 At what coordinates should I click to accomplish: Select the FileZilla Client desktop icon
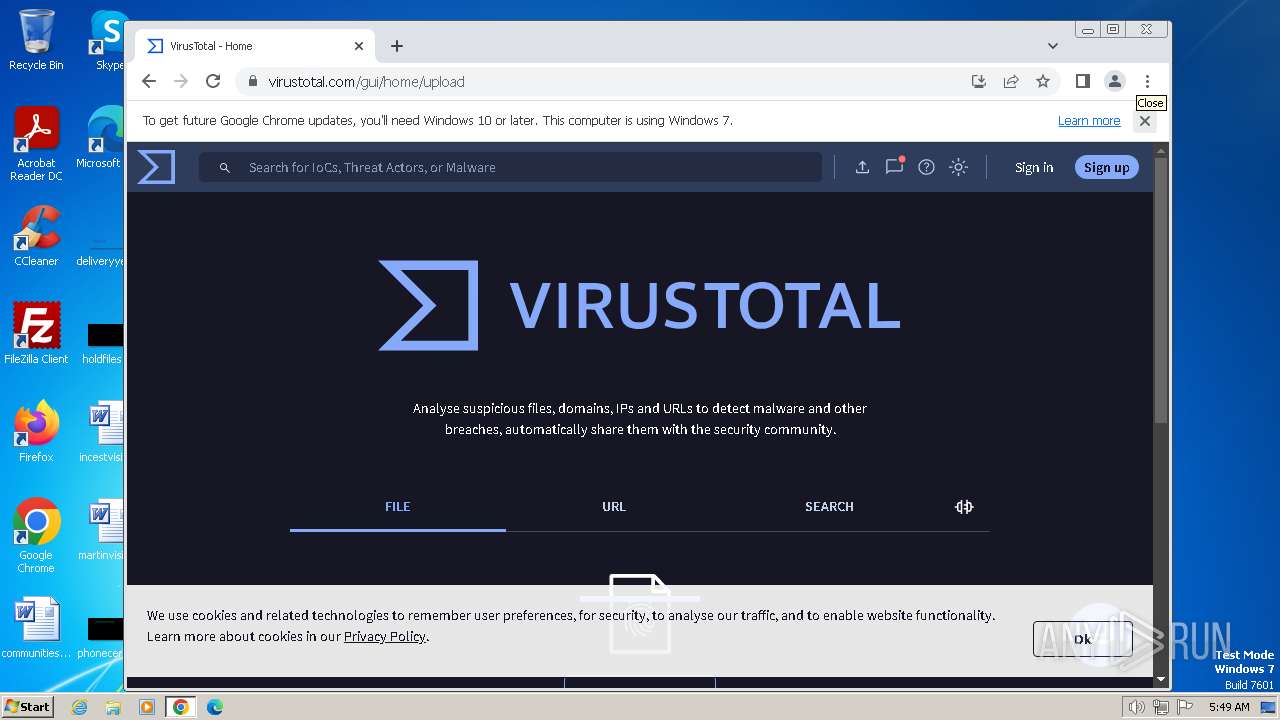click(x=36, y=333)
